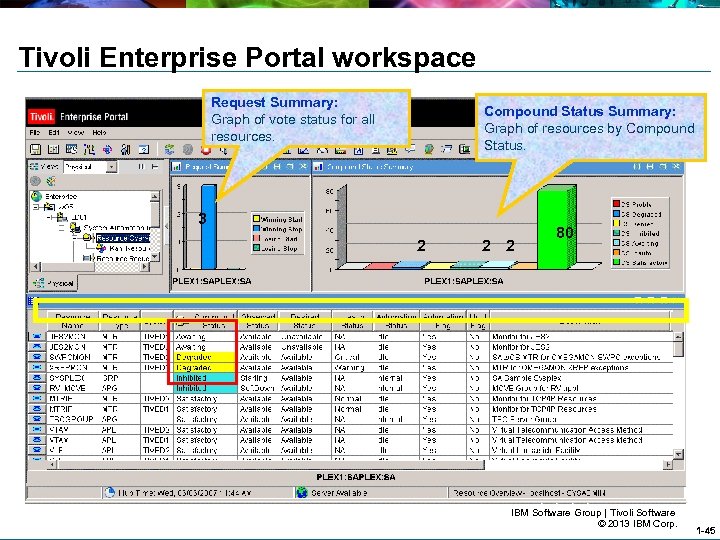The height and width of the screenshot is (540, 720).
Task: Click the Hub Time clock icon in the status bar
Action: point(109,492)
